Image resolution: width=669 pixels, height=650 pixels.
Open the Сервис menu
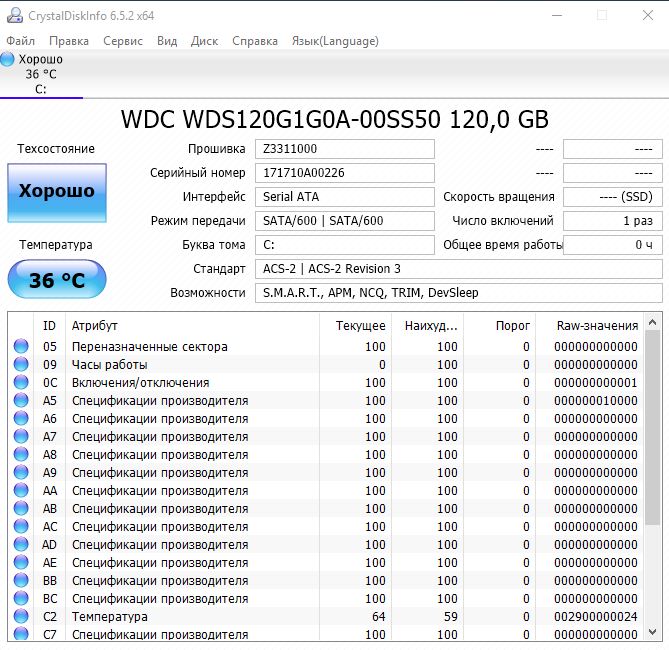[x=123, y=41]
